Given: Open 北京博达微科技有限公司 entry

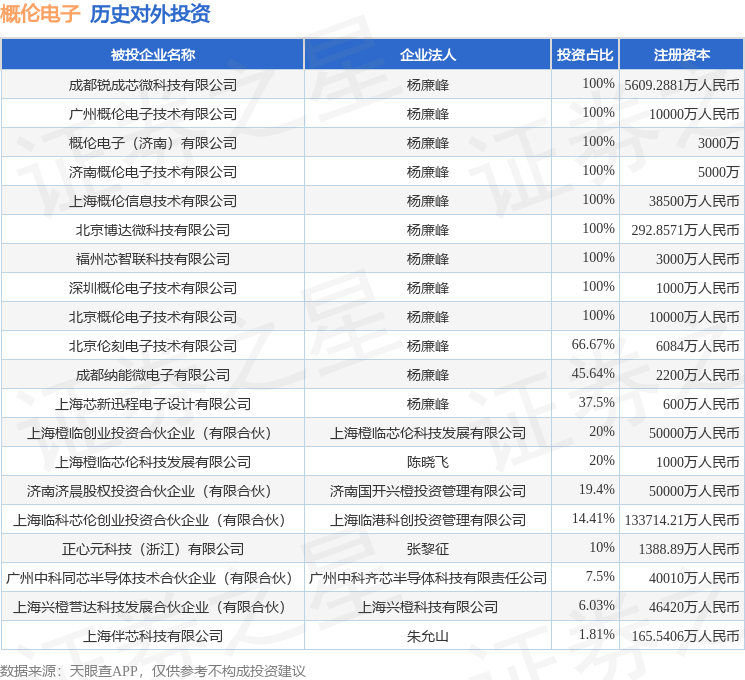Looking at the screenshot, I should (153, 230).
